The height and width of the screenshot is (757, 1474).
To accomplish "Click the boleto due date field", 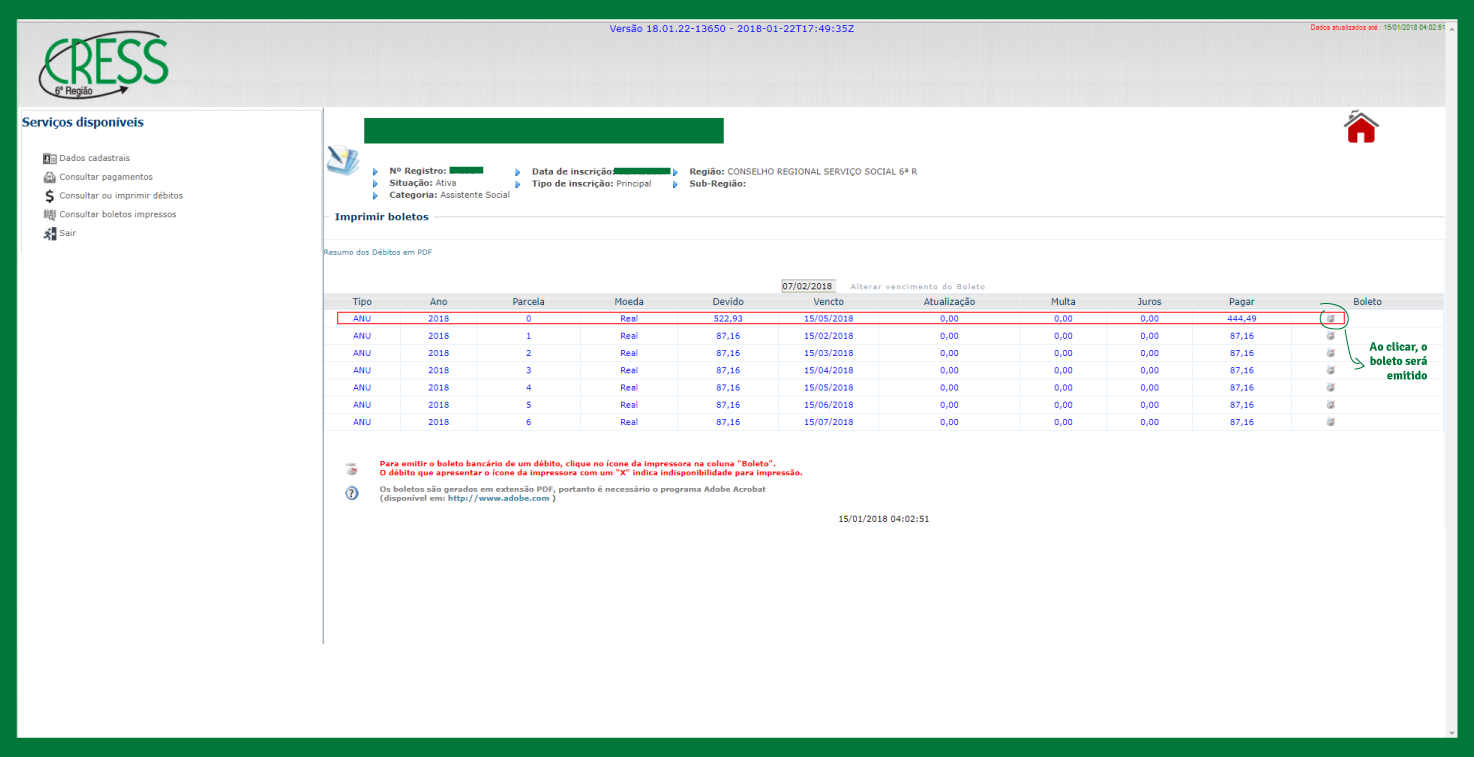I will [808, 286].
